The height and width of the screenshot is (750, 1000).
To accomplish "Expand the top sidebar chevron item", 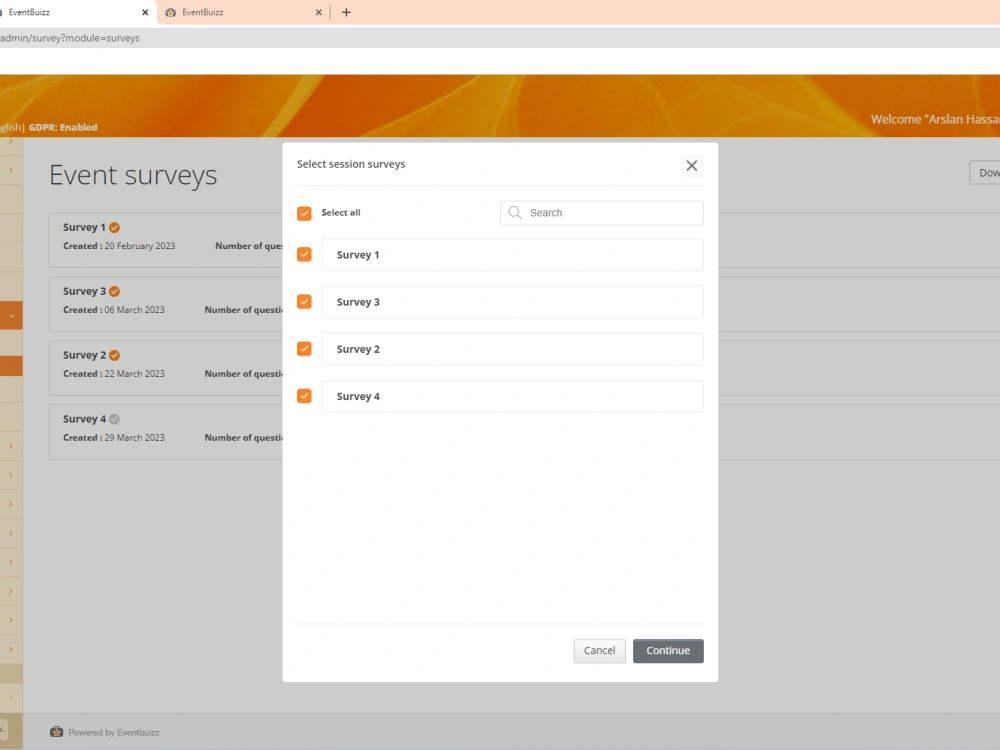I will pyautogui.click(x=10, y=143).
